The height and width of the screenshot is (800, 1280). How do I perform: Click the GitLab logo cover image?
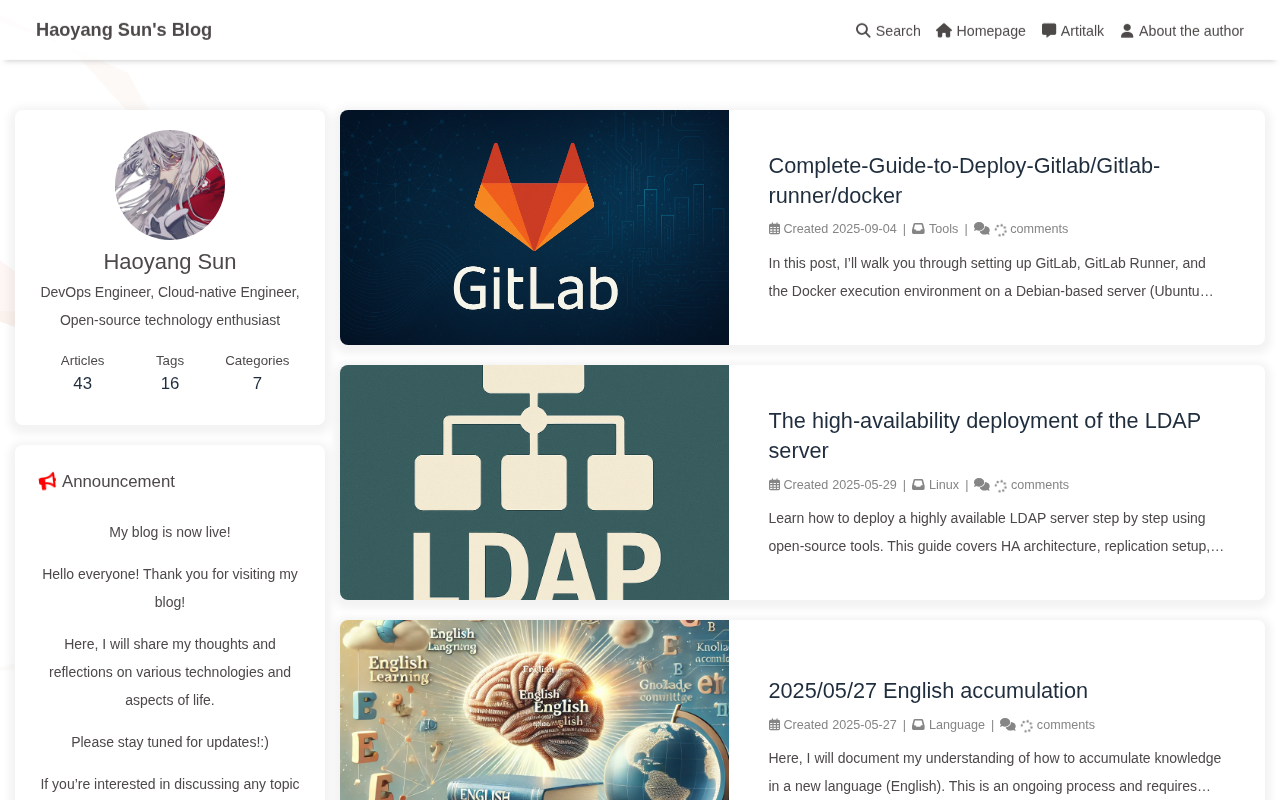tap(534, 228)
